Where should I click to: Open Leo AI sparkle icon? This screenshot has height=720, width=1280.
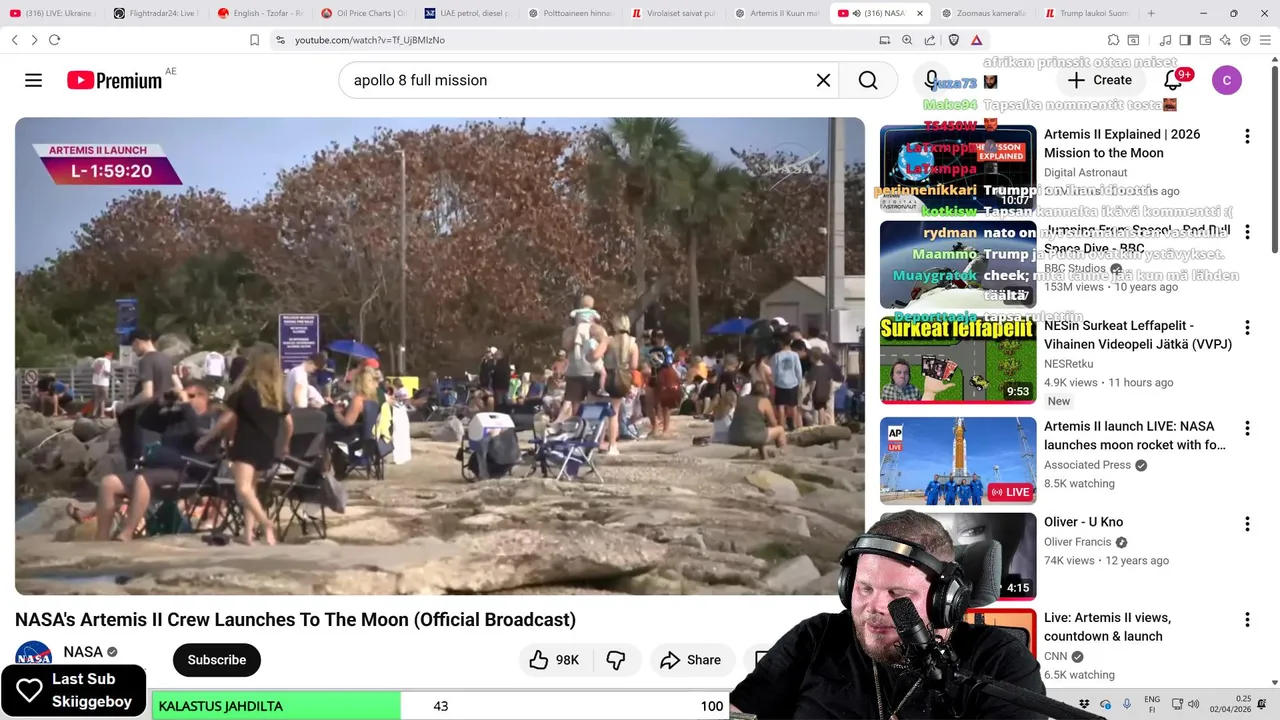[x=1225, y=40]
